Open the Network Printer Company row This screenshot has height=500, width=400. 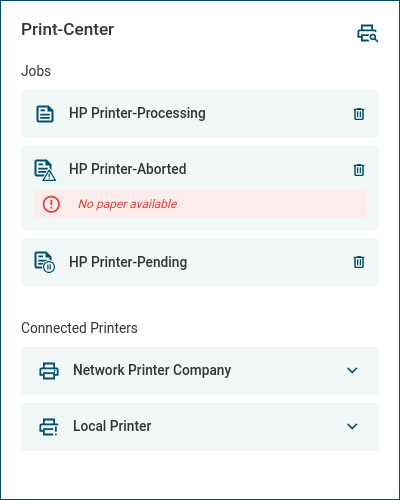[200, 371]
